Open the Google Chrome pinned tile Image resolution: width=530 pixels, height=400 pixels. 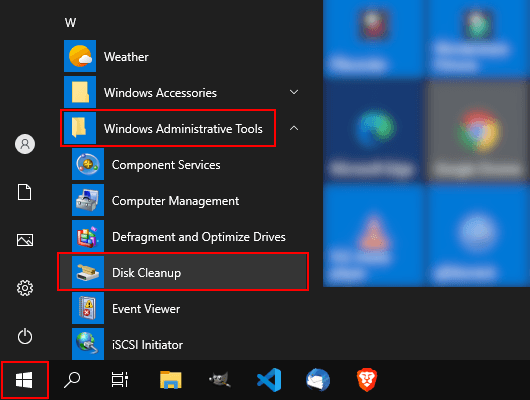pyautogui.click(x=478, y=131)
